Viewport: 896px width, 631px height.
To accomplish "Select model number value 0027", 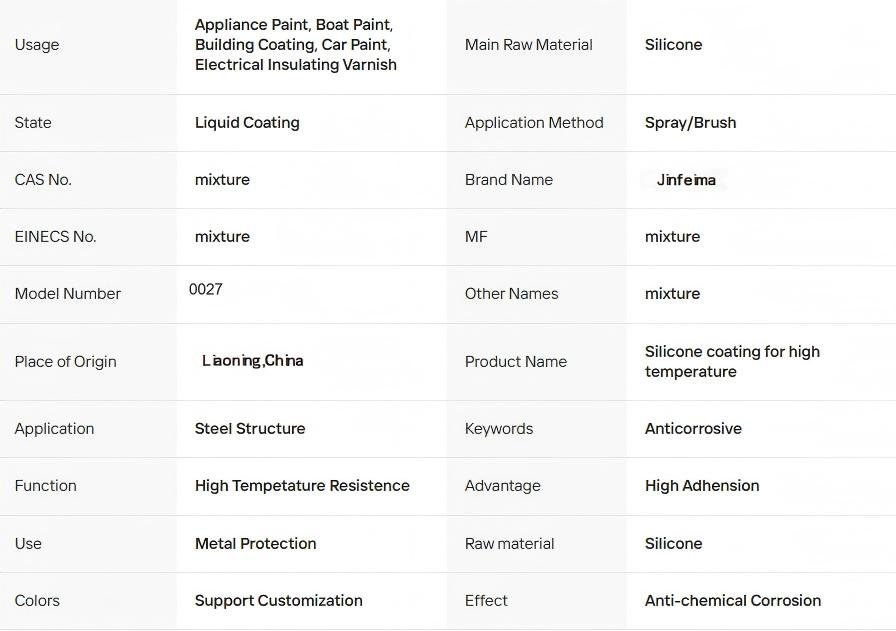I will click(206, 289).
